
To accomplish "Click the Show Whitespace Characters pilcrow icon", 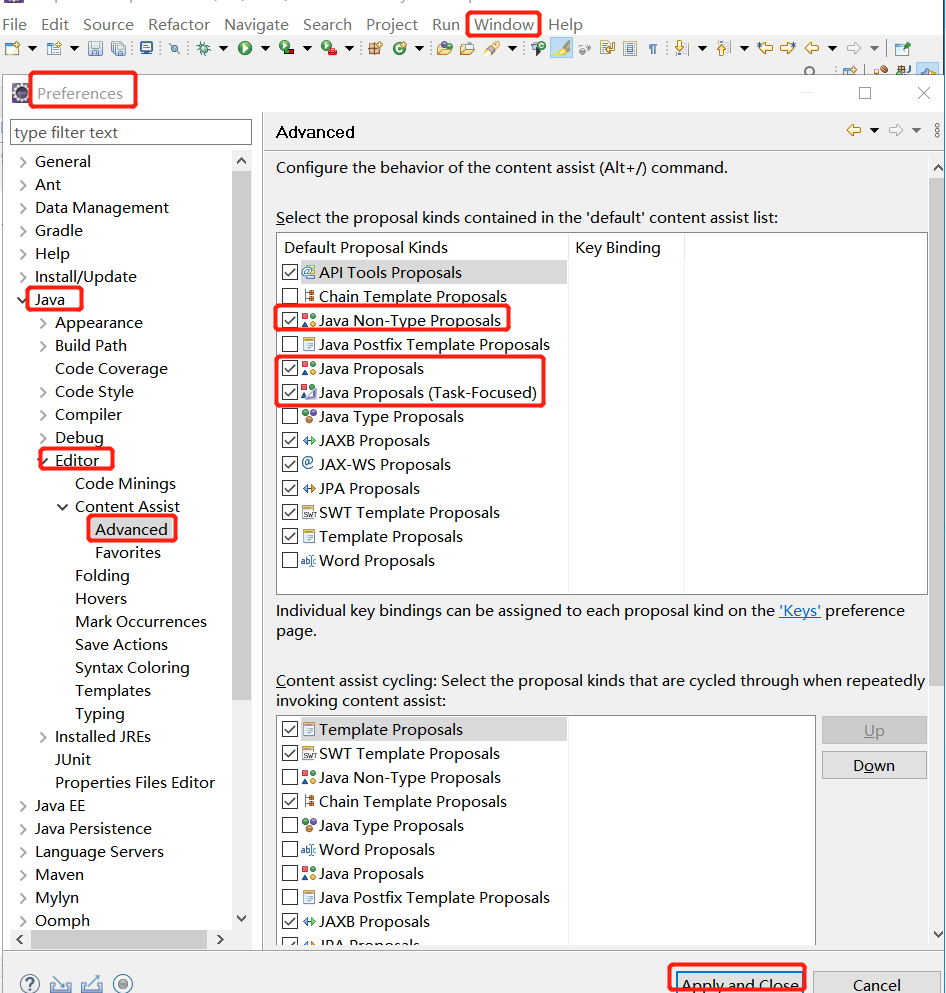I will click(x=653, y=48).
